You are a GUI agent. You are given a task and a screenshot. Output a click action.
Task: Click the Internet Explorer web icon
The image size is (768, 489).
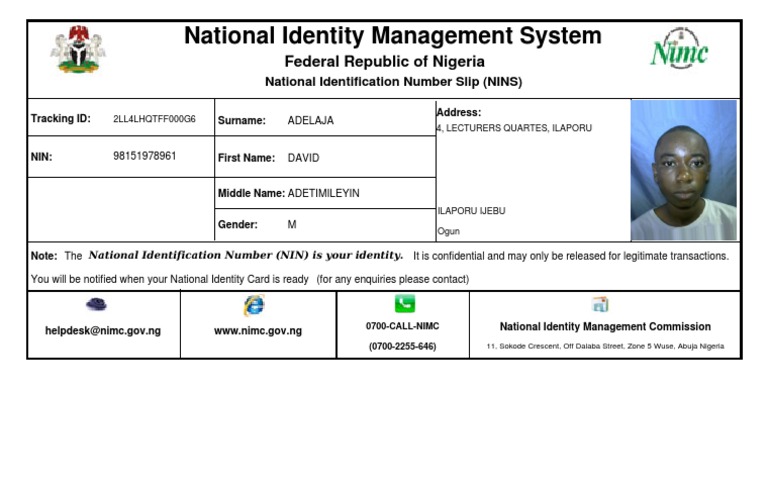click(254, 305)
